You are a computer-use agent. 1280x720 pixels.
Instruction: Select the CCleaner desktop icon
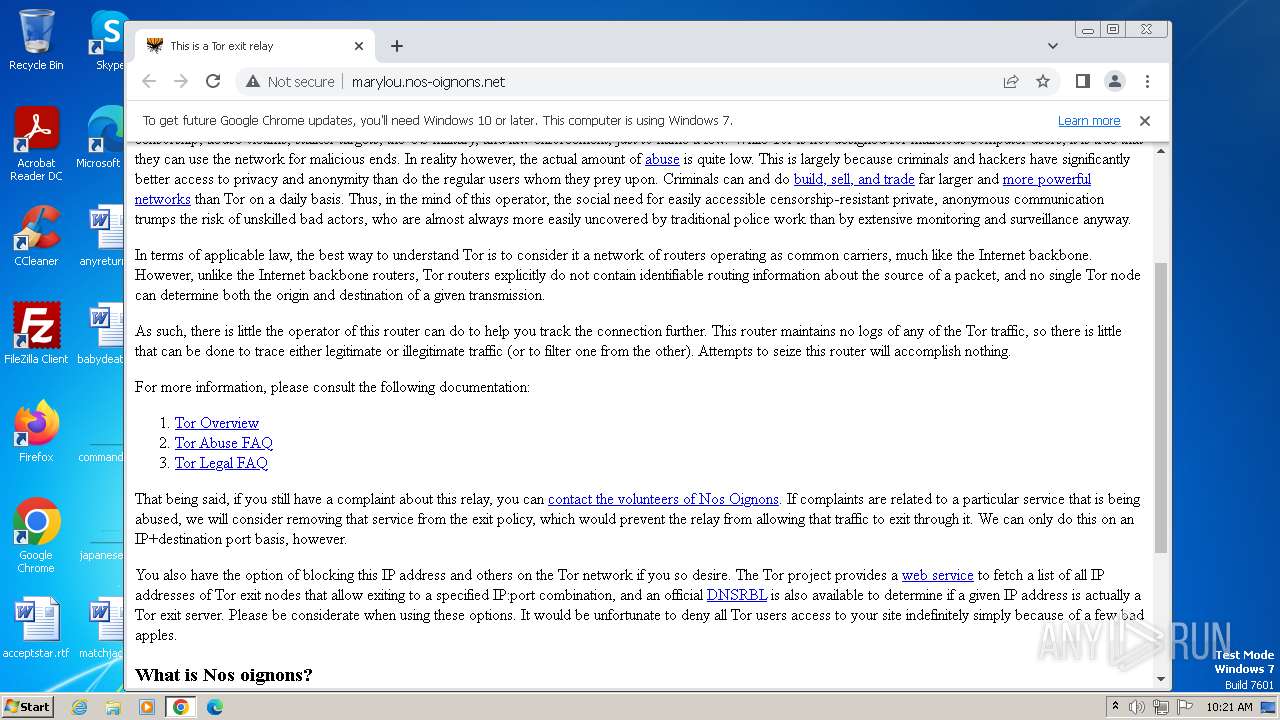[x=36, y=237]
